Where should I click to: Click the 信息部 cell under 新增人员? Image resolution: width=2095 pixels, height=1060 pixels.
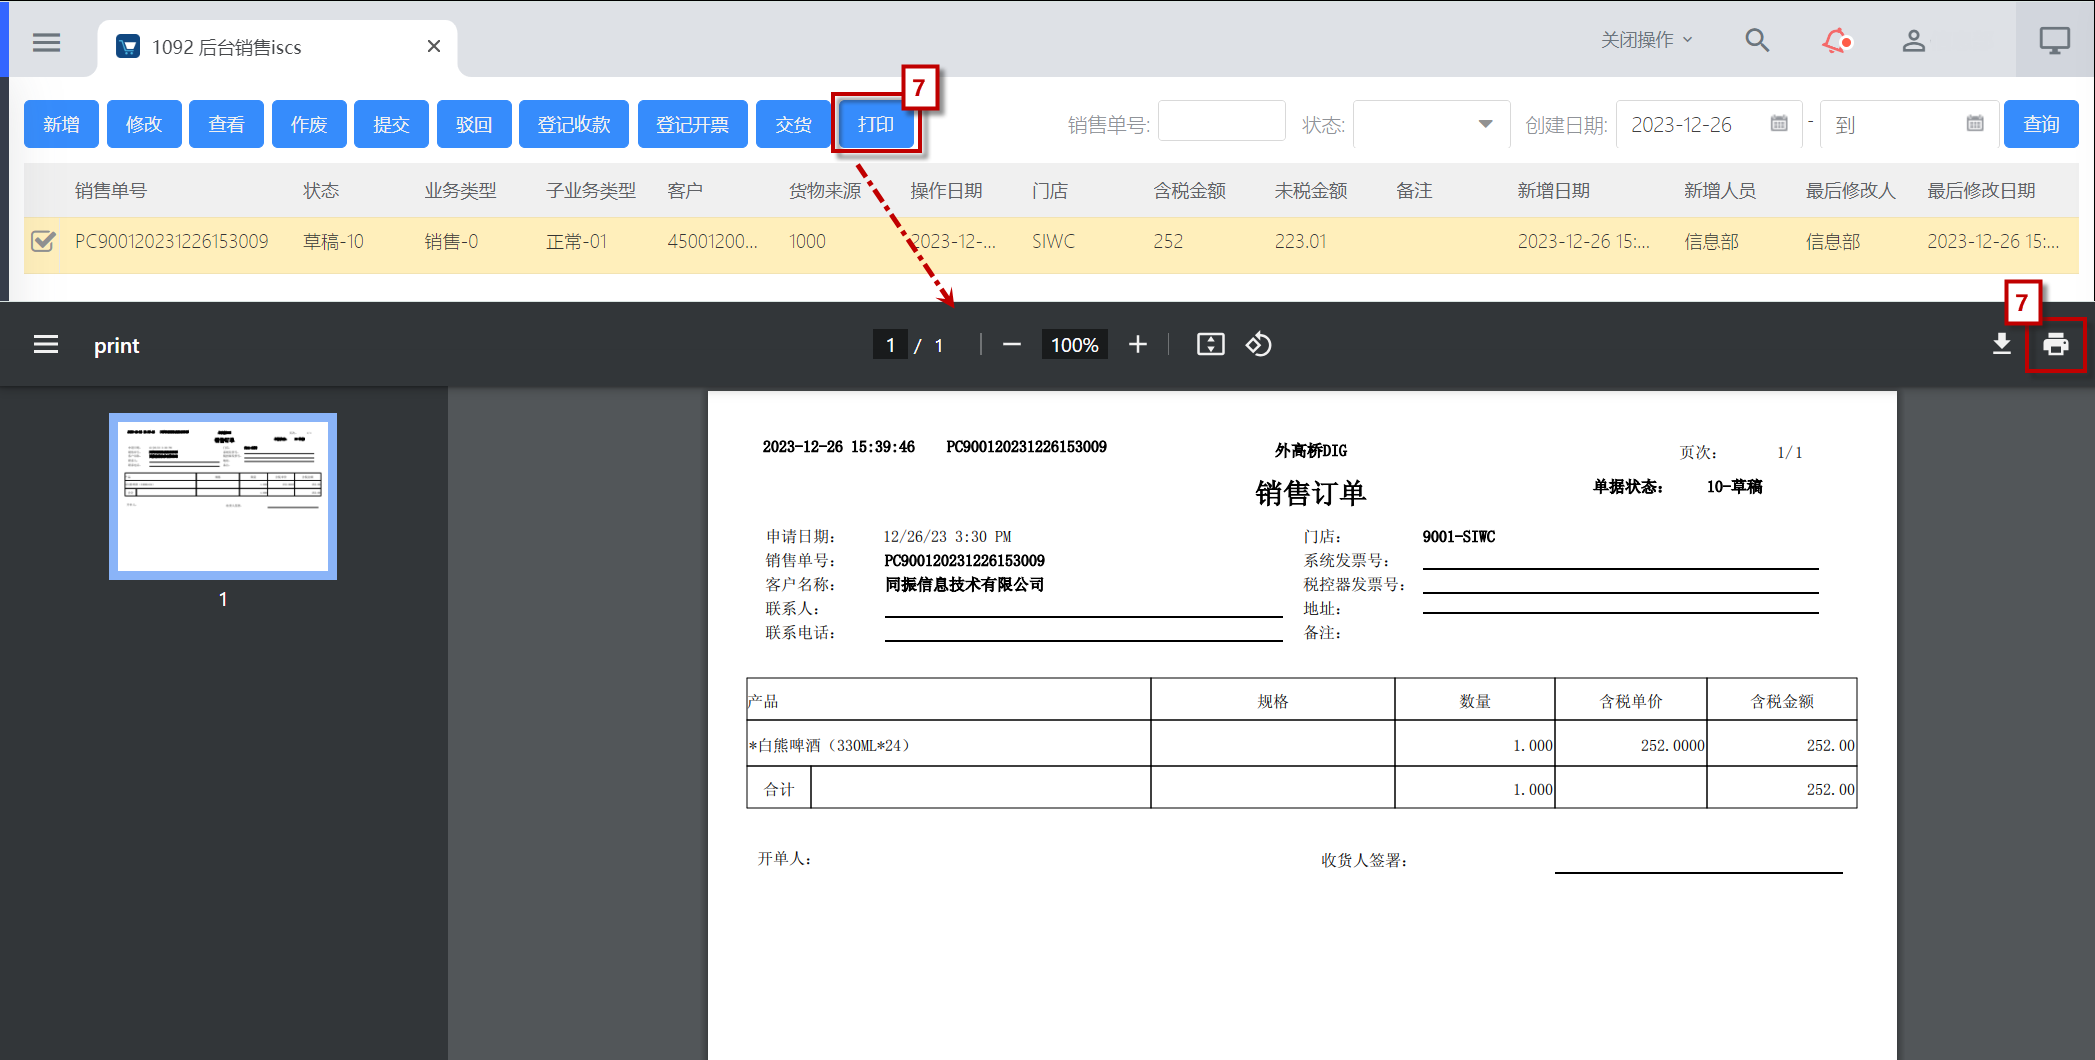(x=1711, y=241)
